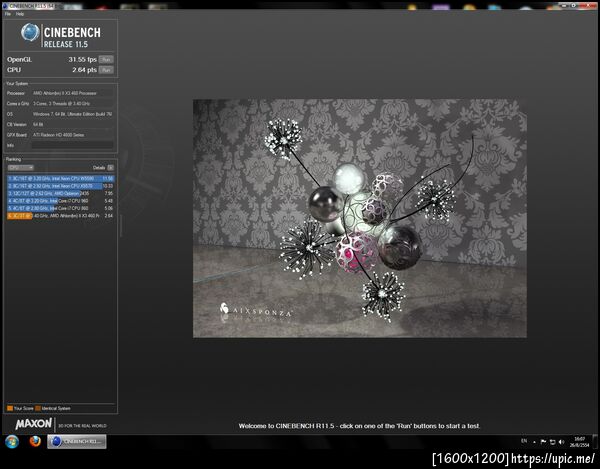Click the Action Center flag icon

tap(543, 442)
